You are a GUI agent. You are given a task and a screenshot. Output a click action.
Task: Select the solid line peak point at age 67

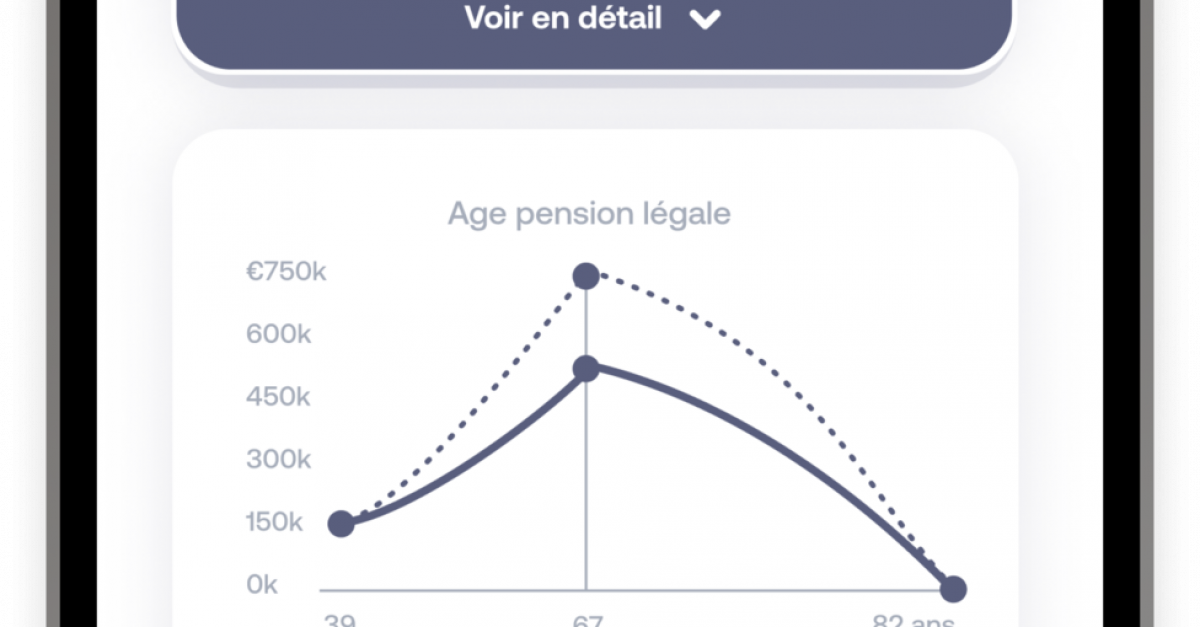click(x=586, y=368)
